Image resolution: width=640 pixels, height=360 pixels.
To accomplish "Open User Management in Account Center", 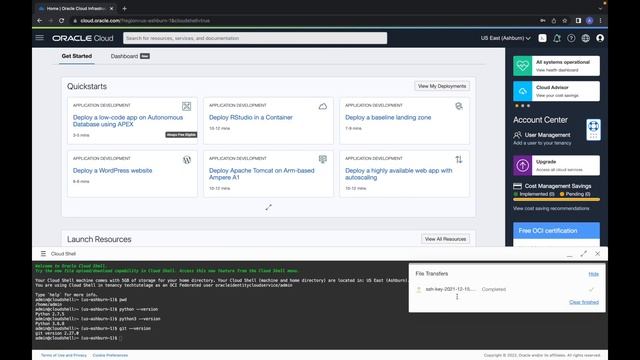I will [547, 135].
